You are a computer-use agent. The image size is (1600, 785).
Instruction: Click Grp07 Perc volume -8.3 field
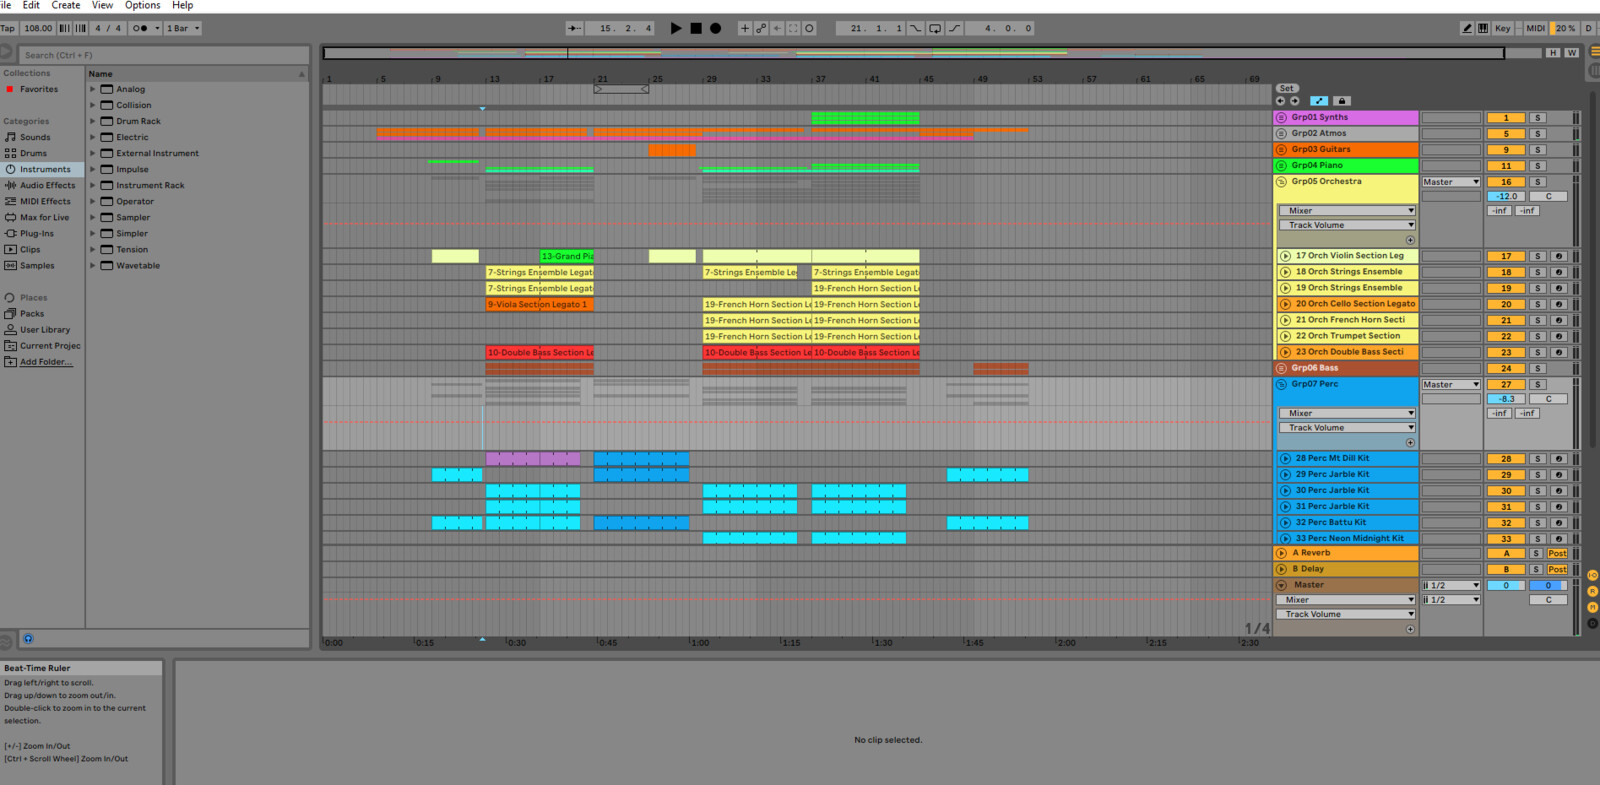(x=1506, y=399)
